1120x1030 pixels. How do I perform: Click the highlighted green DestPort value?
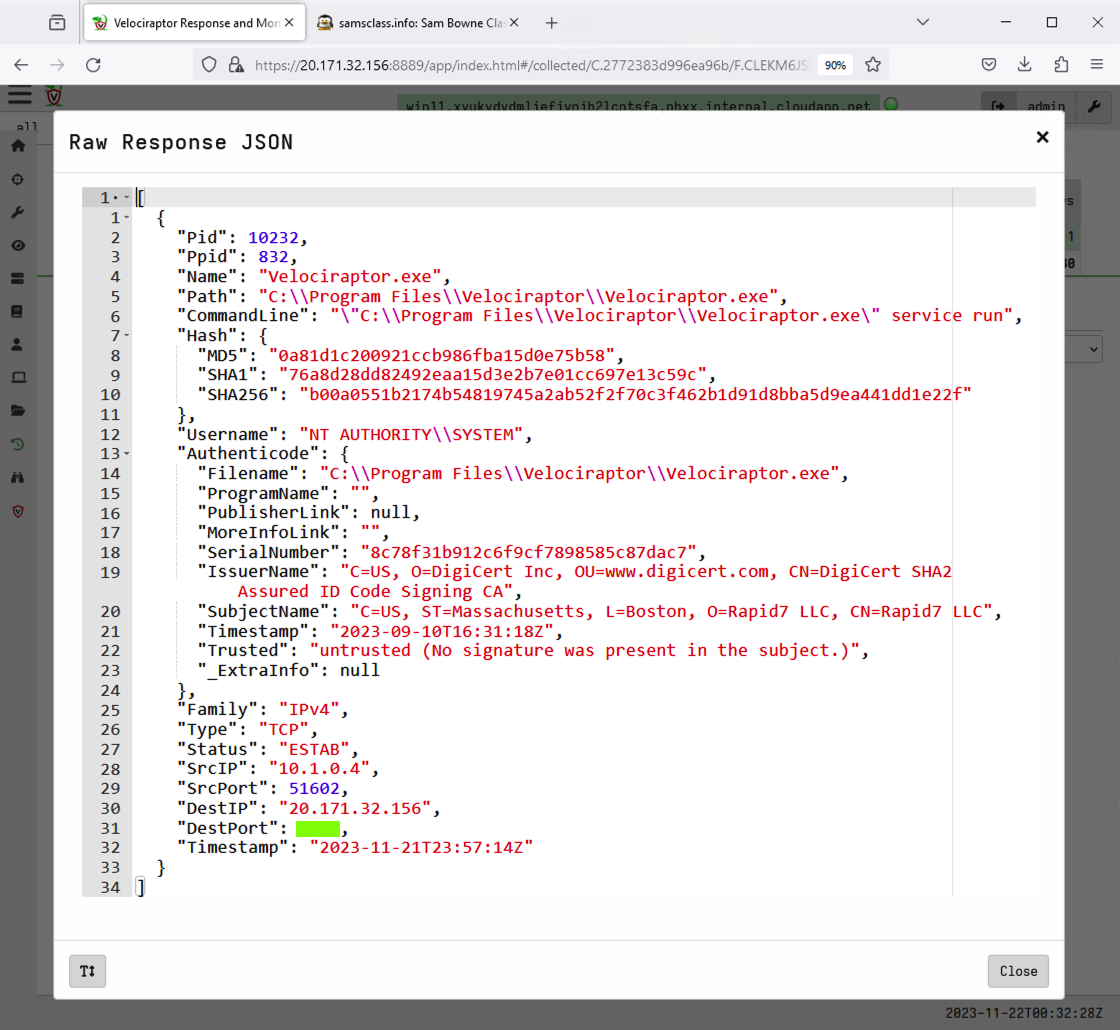[x=318, y=828]
